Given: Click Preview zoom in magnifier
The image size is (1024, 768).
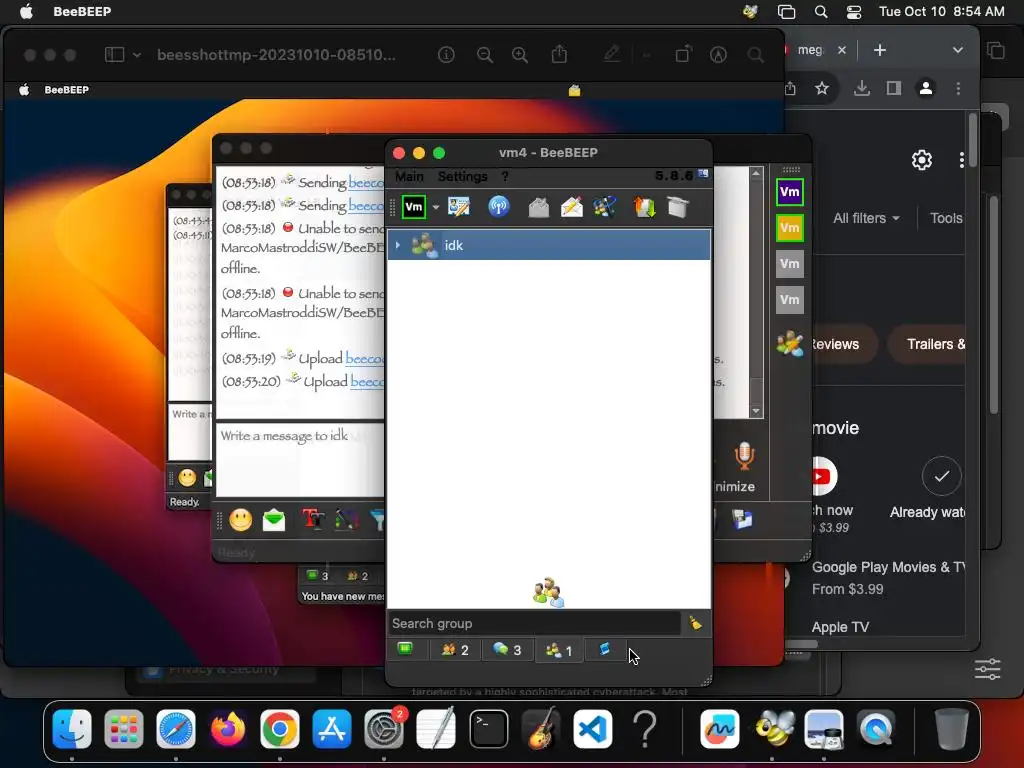Looking at the screenshot, I should pyautogui.click(x=520, y=55).
